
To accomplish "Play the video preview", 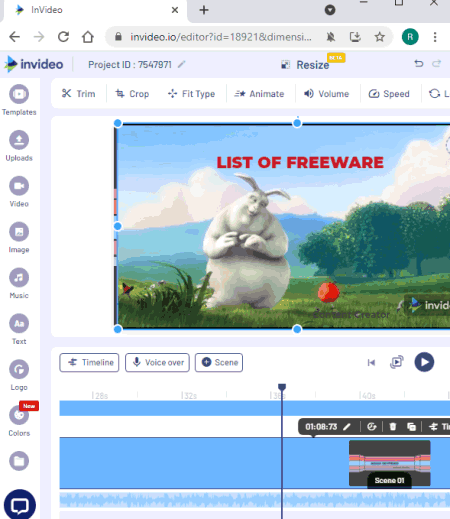I will [424, 362].
